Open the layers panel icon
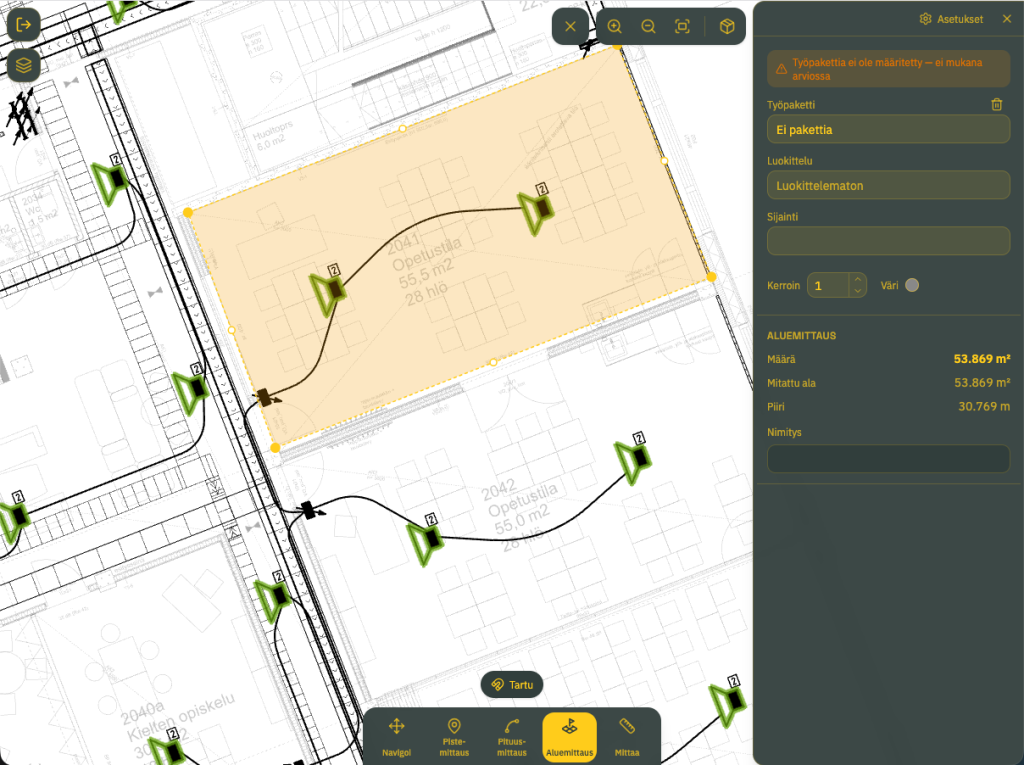1024x765 pixels. [x=24, y=65]
